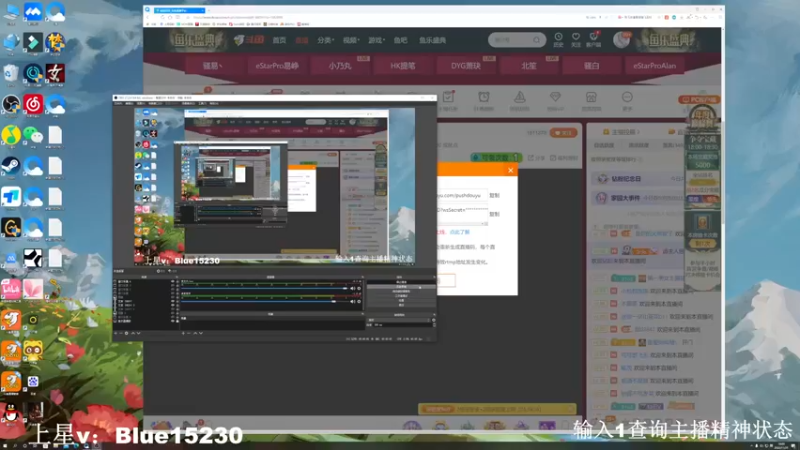Open the Baidu paw desktop icon
Screen dimensions: 800x450
(x=33, y=382)
